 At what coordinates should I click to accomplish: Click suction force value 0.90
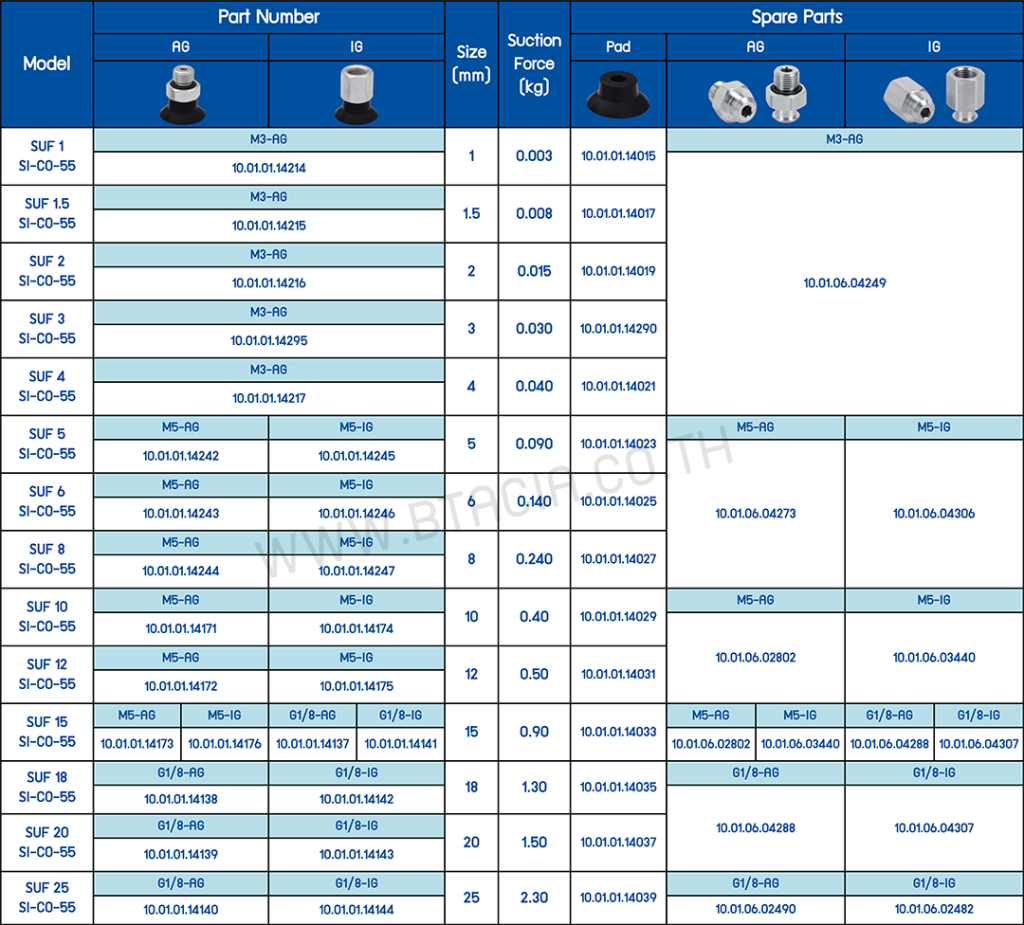[x=534, y=732]
